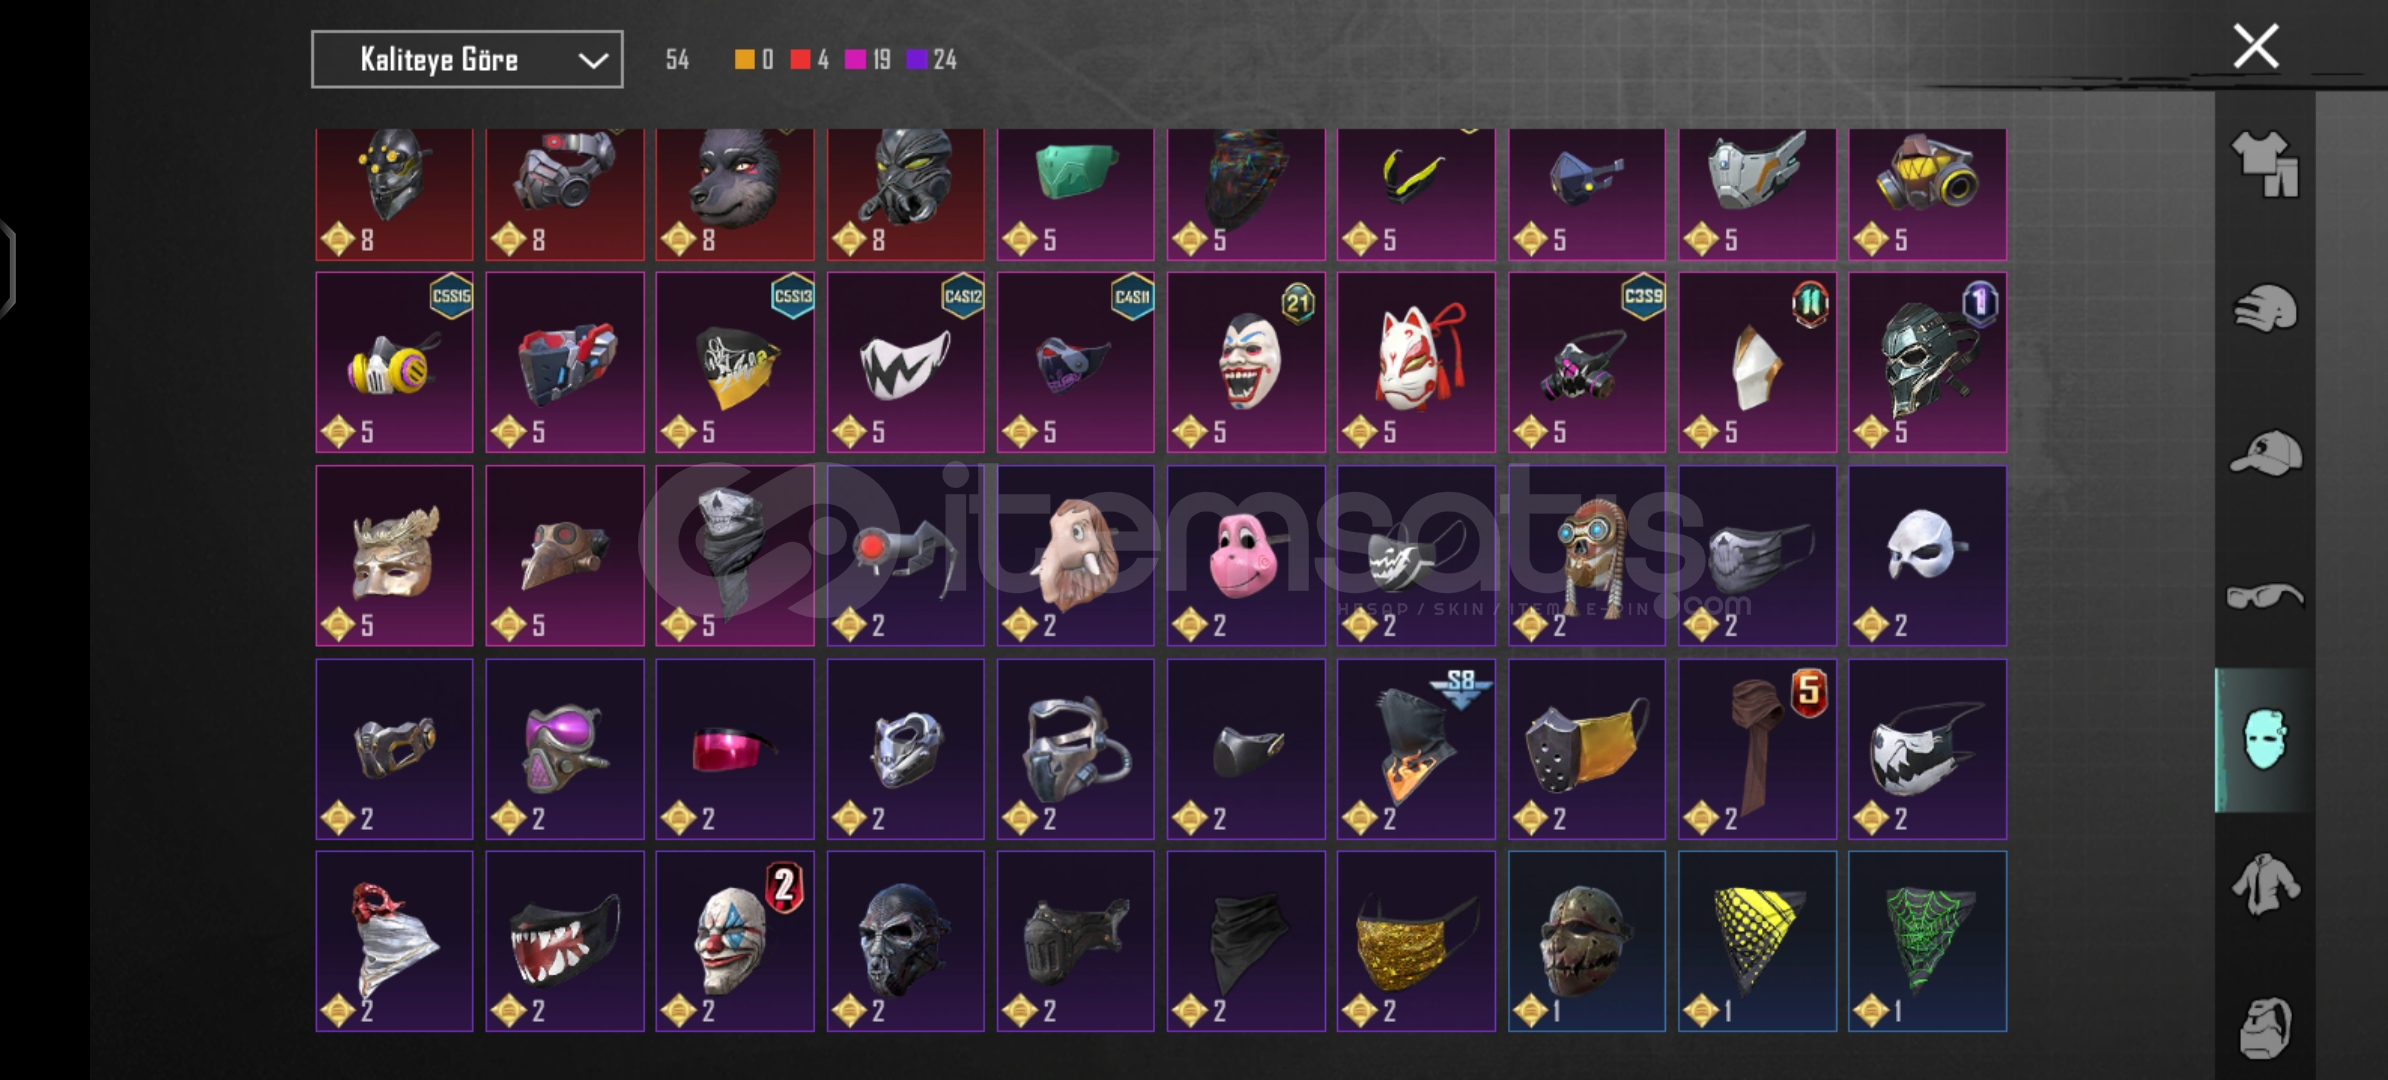Select the black wolf head mask

coord(735,194)
